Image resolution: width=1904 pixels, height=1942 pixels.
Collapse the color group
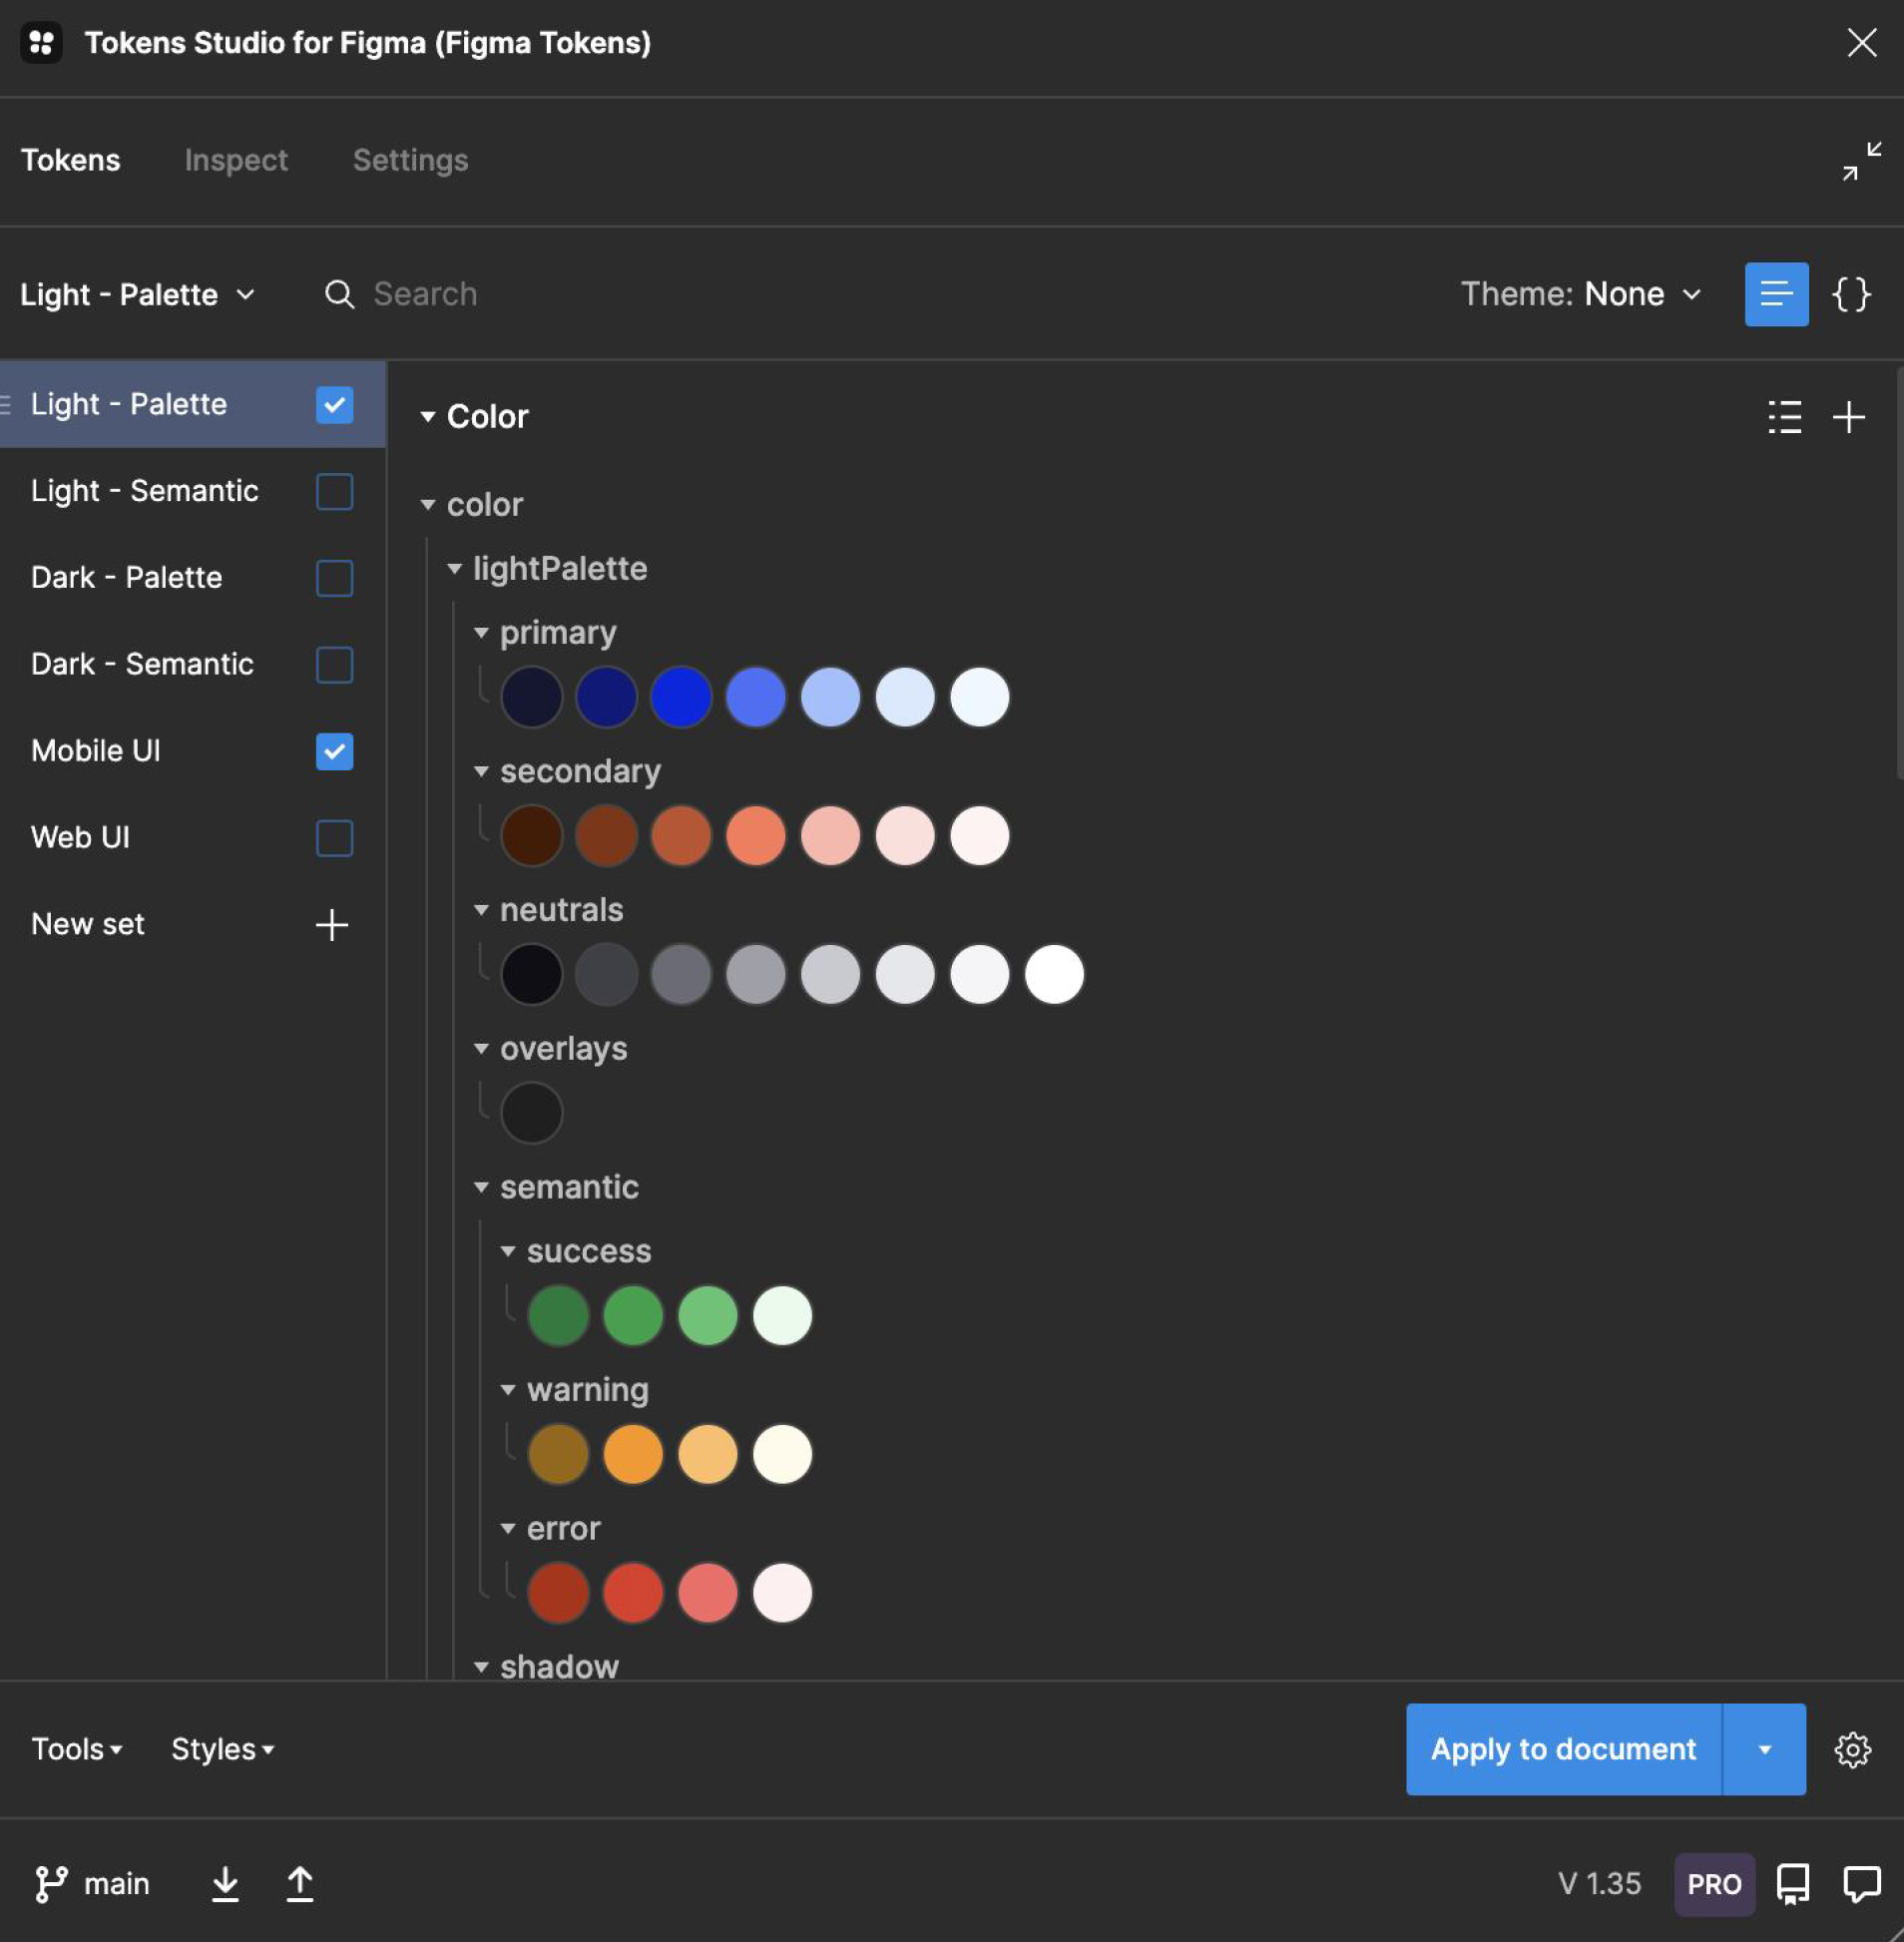428,505
